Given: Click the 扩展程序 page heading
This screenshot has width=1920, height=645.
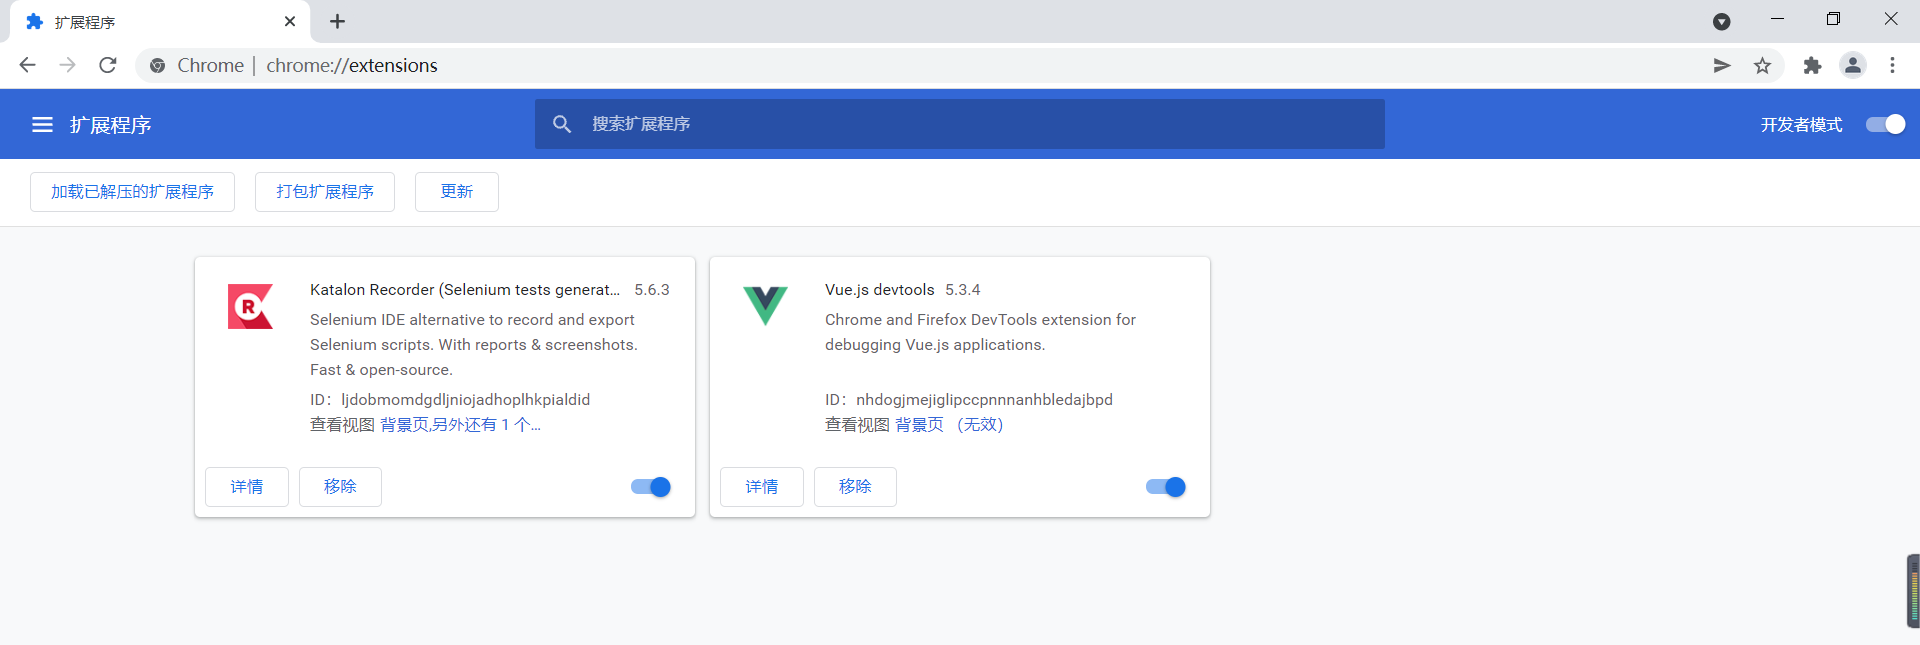Looking at the screenshot, I should tap(110, 125).
